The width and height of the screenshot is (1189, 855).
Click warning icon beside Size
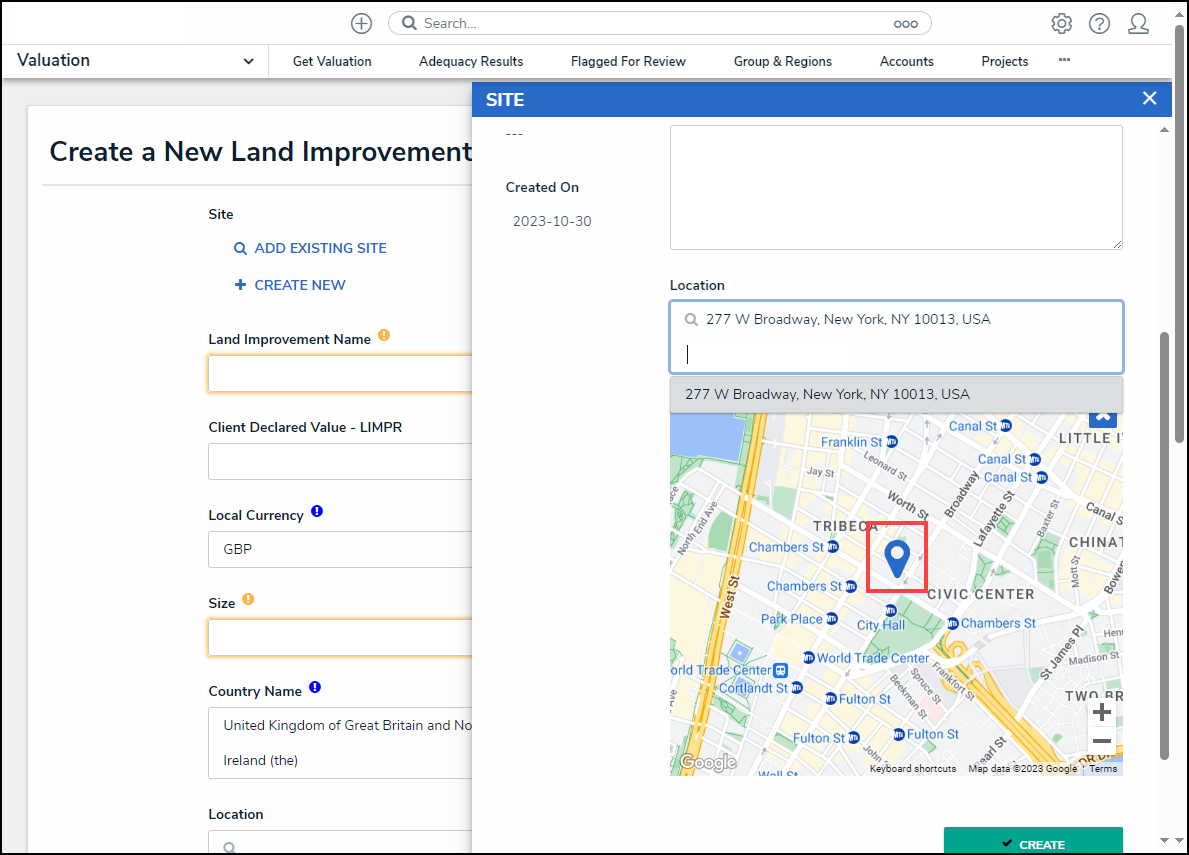pyautogui.click(x=248, y=600)
